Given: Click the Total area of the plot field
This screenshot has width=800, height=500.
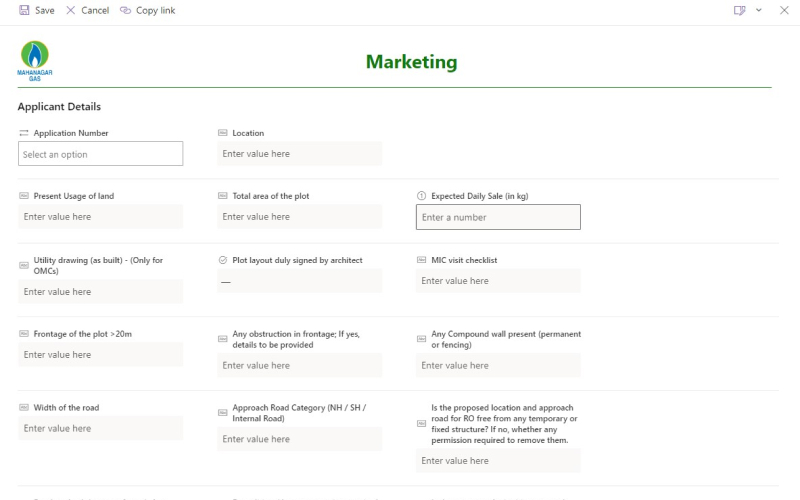Looking at the screenshot, I should click(x=299, y=216).
